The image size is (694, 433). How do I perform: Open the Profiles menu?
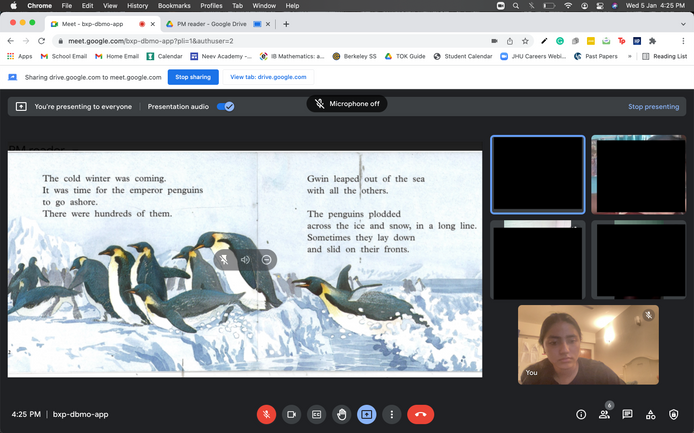212,6
